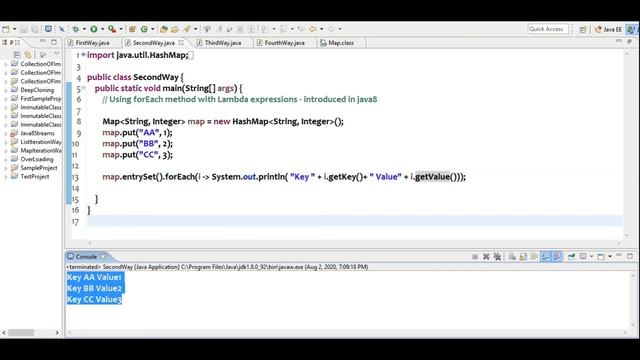Click the New file wizard icon
Screen dimensions: 640x360
tap(6, 29)
